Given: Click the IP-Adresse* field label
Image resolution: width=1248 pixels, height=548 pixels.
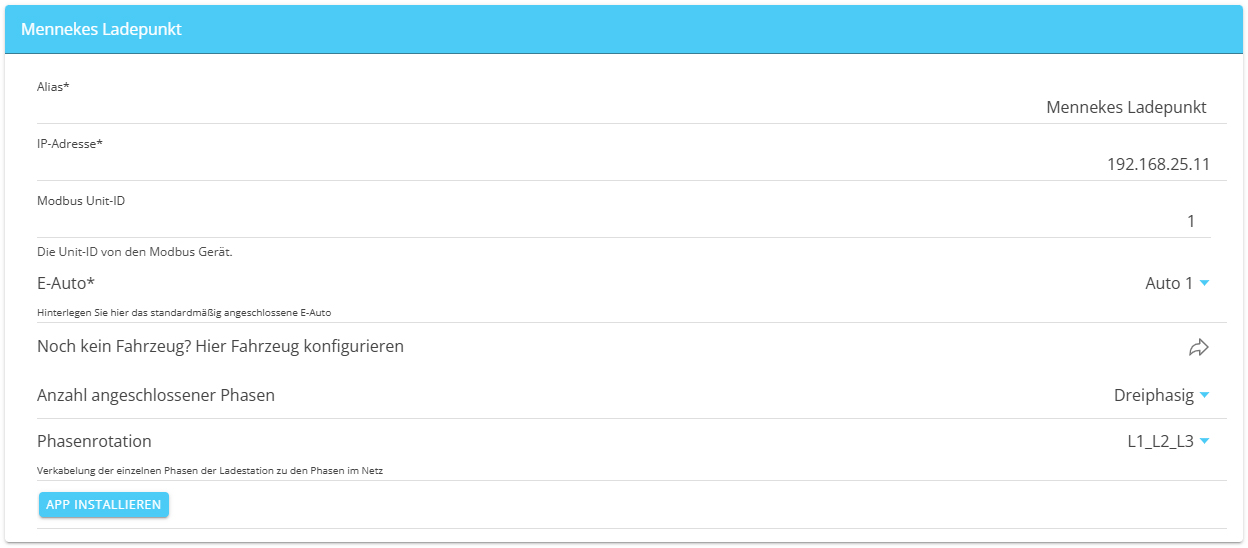Looking at the screenshot, I should tap(70, 143).
